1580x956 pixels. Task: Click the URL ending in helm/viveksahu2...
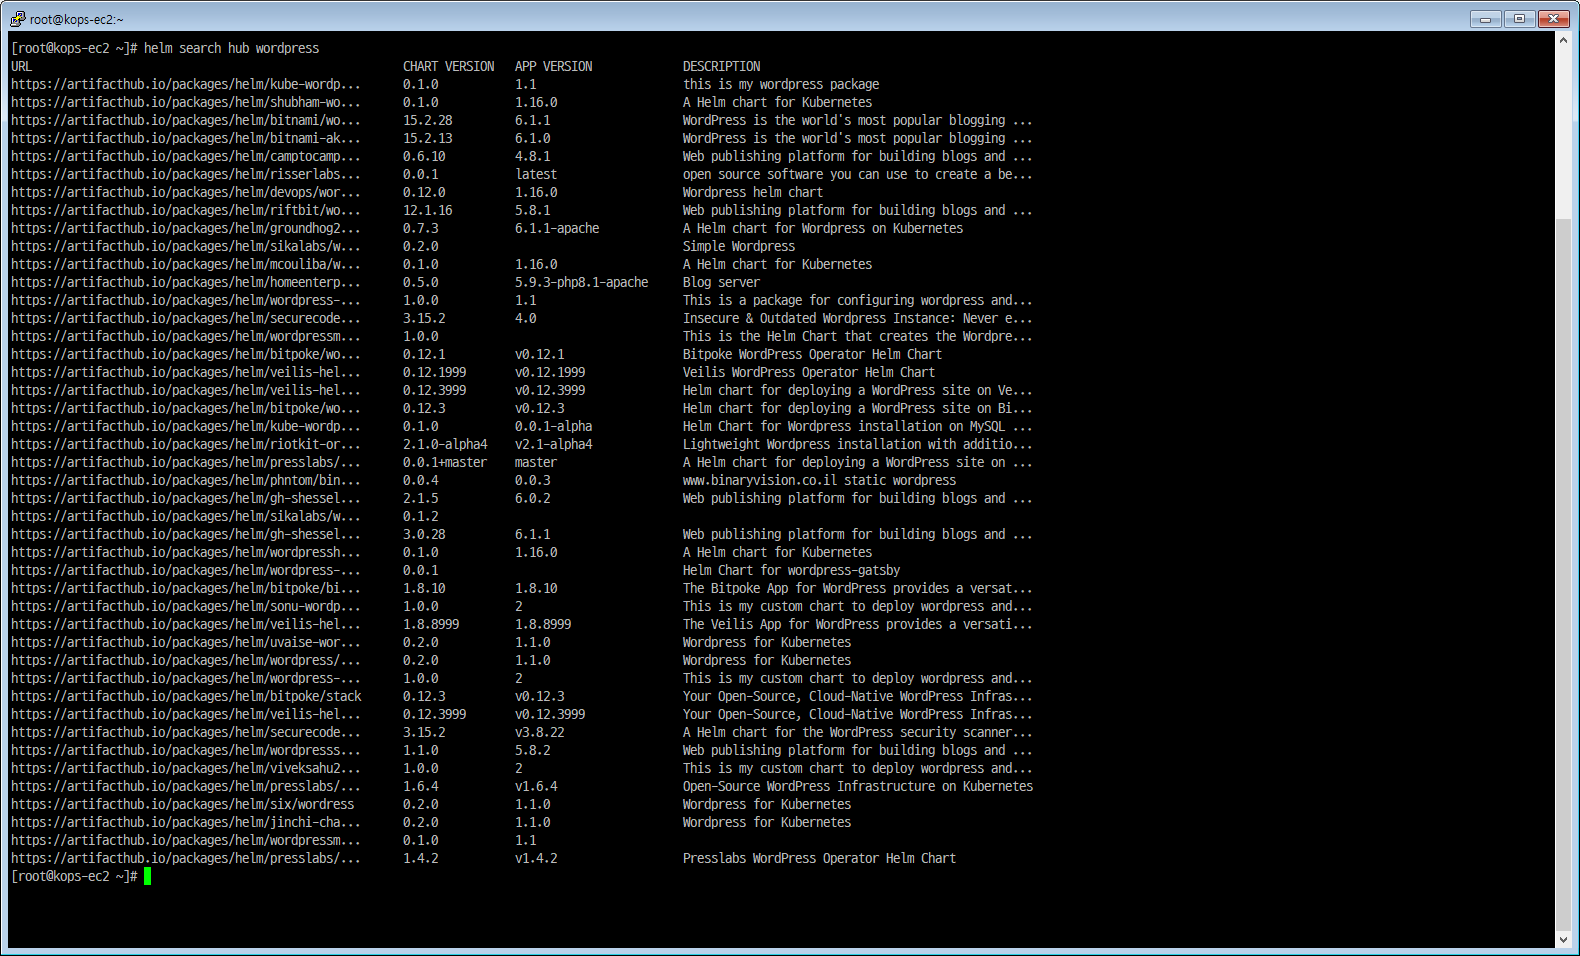click(x=186, y=768)
